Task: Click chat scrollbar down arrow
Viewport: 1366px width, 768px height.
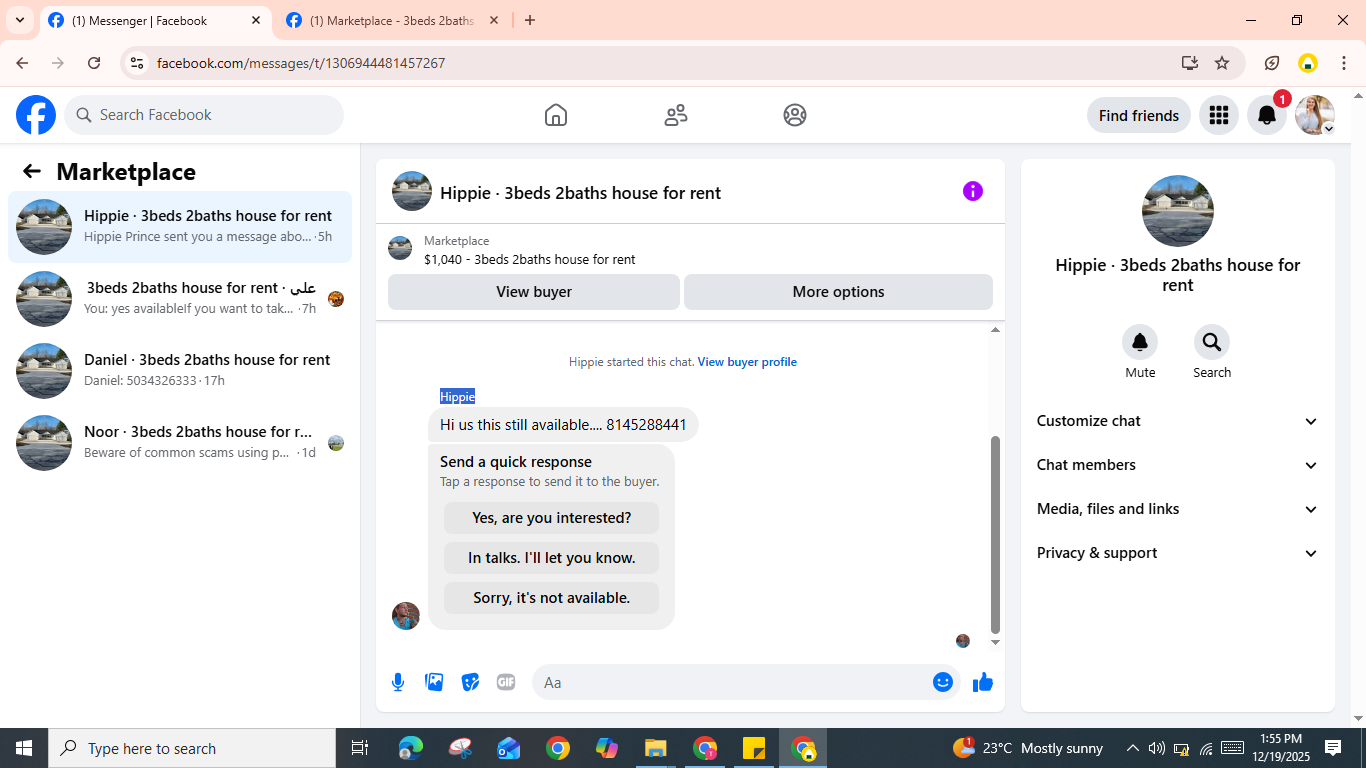Action: click(995, 643)
